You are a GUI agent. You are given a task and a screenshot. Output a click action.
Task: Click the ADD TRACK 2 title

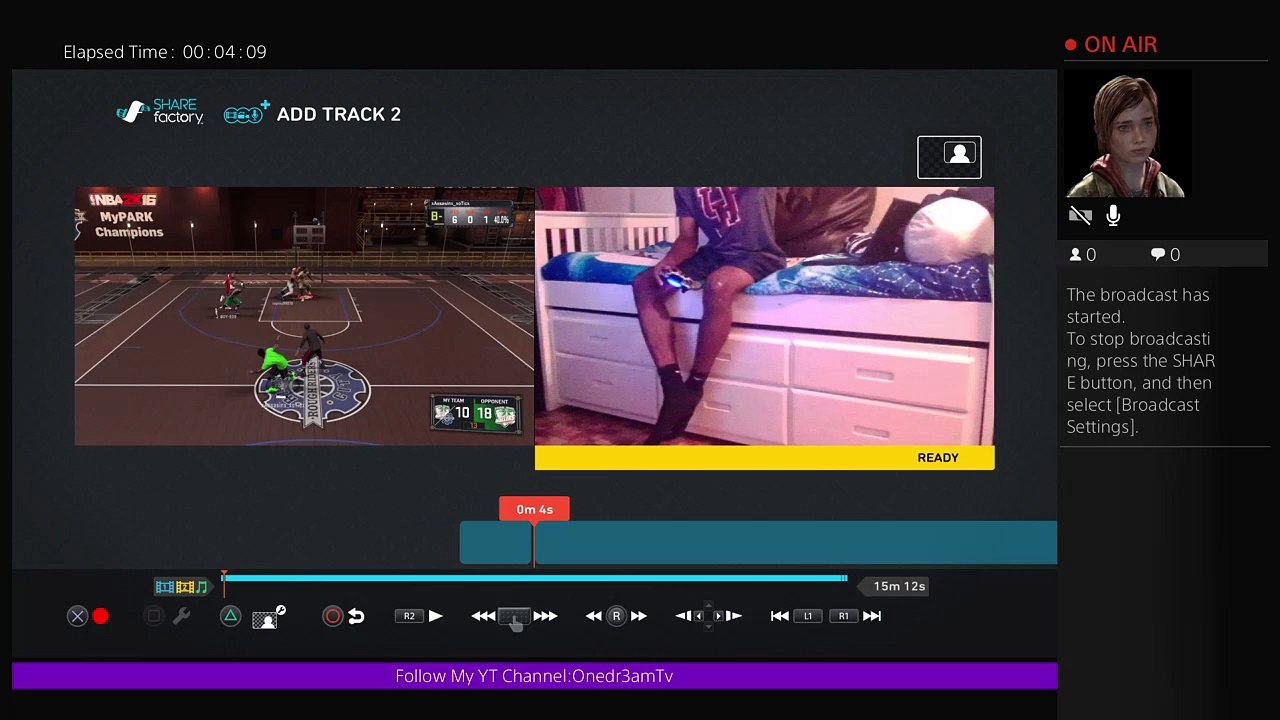point(339,114)
